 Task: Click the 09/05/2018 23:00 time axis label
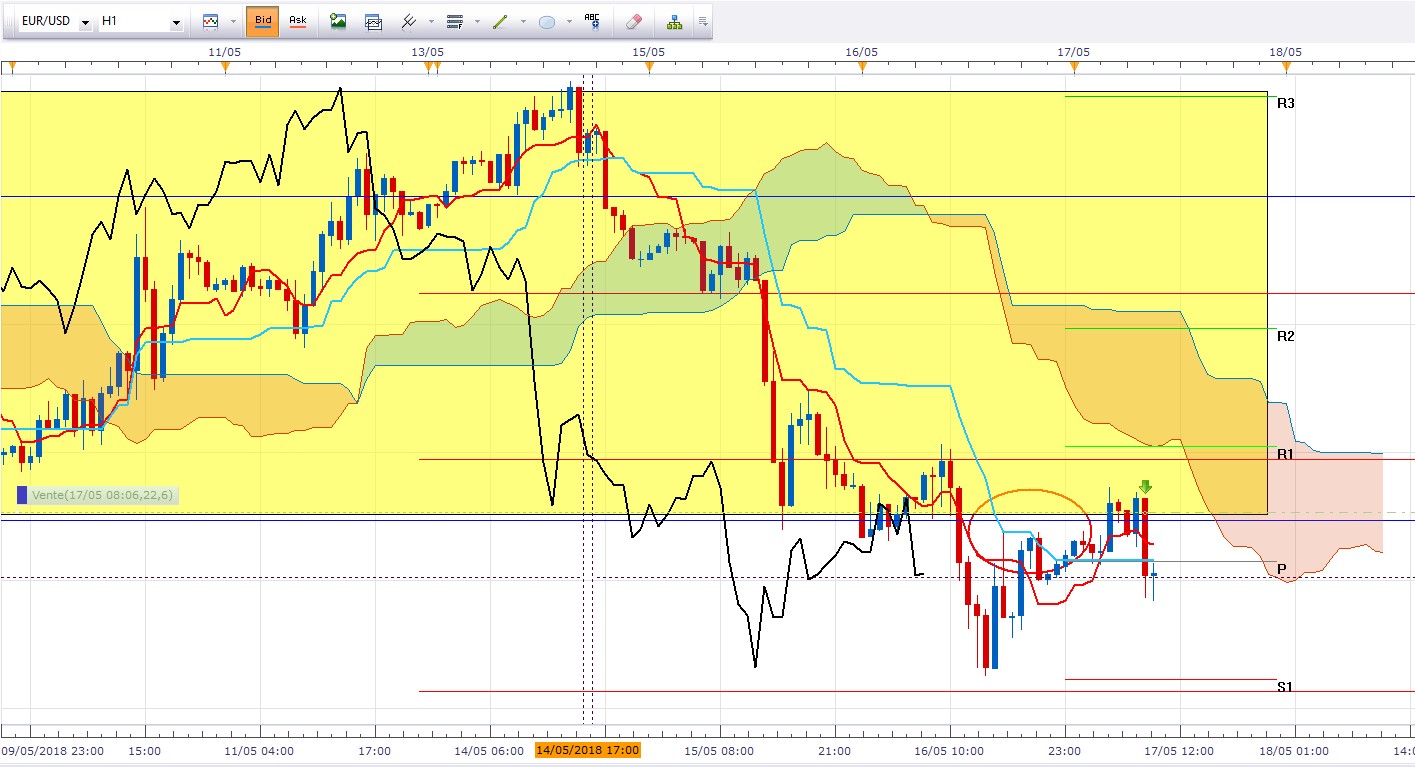pyautogui.click(x=54, y=750)
